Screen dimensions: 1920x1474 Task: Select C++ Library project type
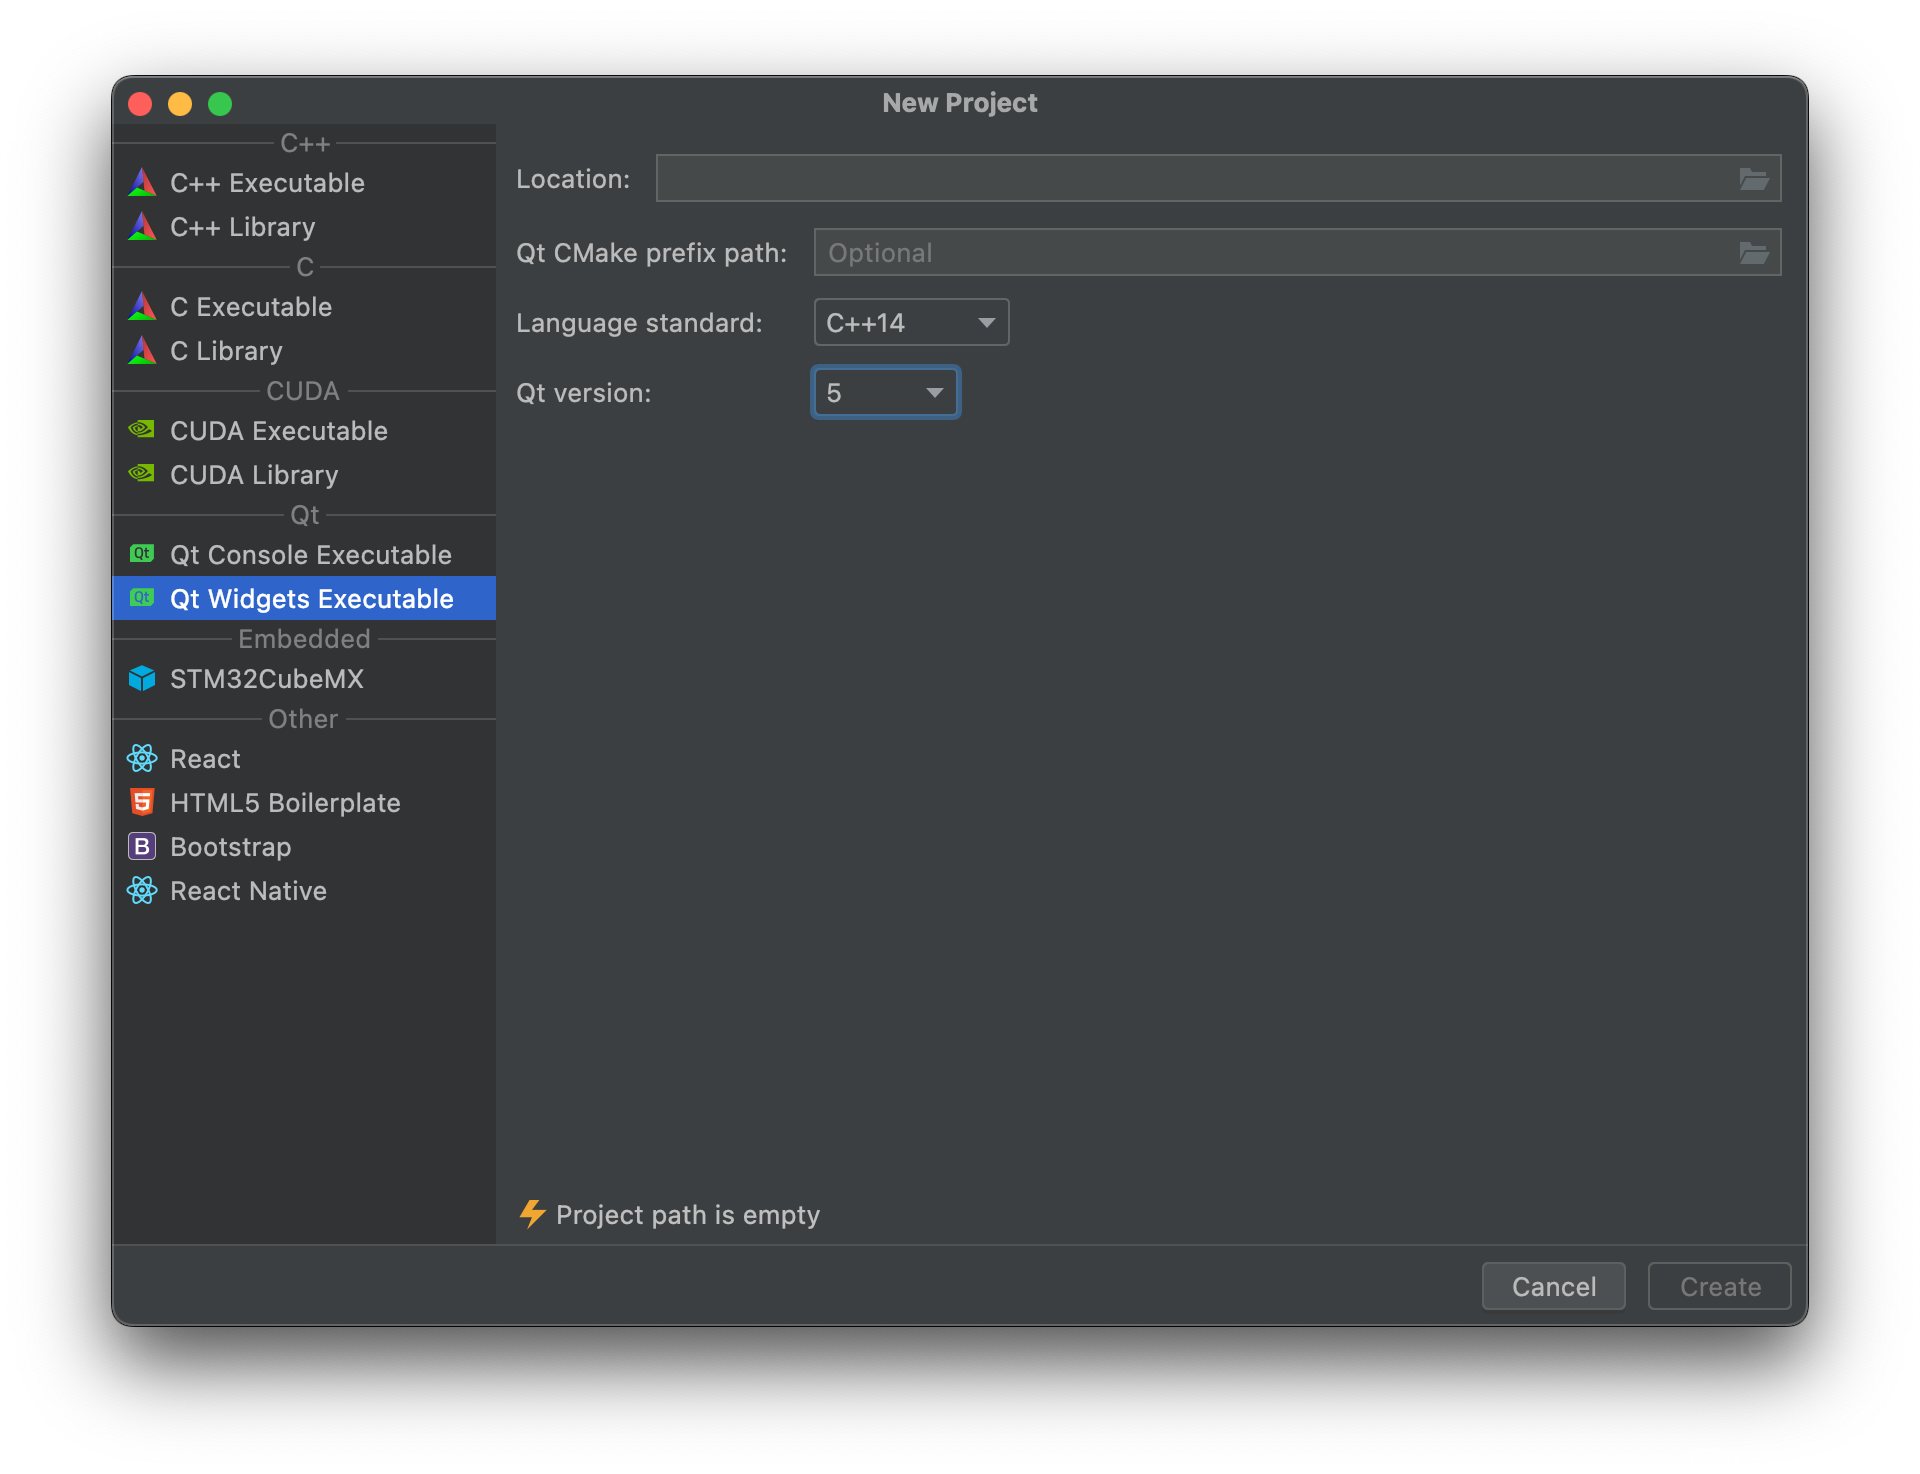click(304, 227)
